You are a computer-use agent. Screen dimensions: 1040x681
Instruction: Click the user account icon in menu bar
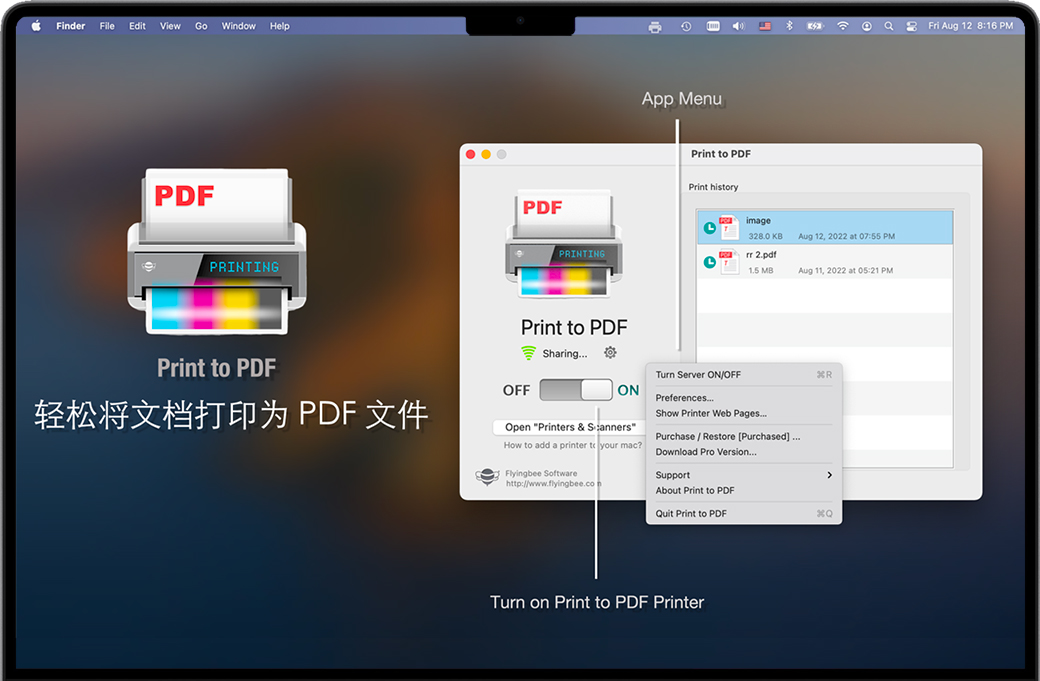pyautogui.click(x=866, y=27)
